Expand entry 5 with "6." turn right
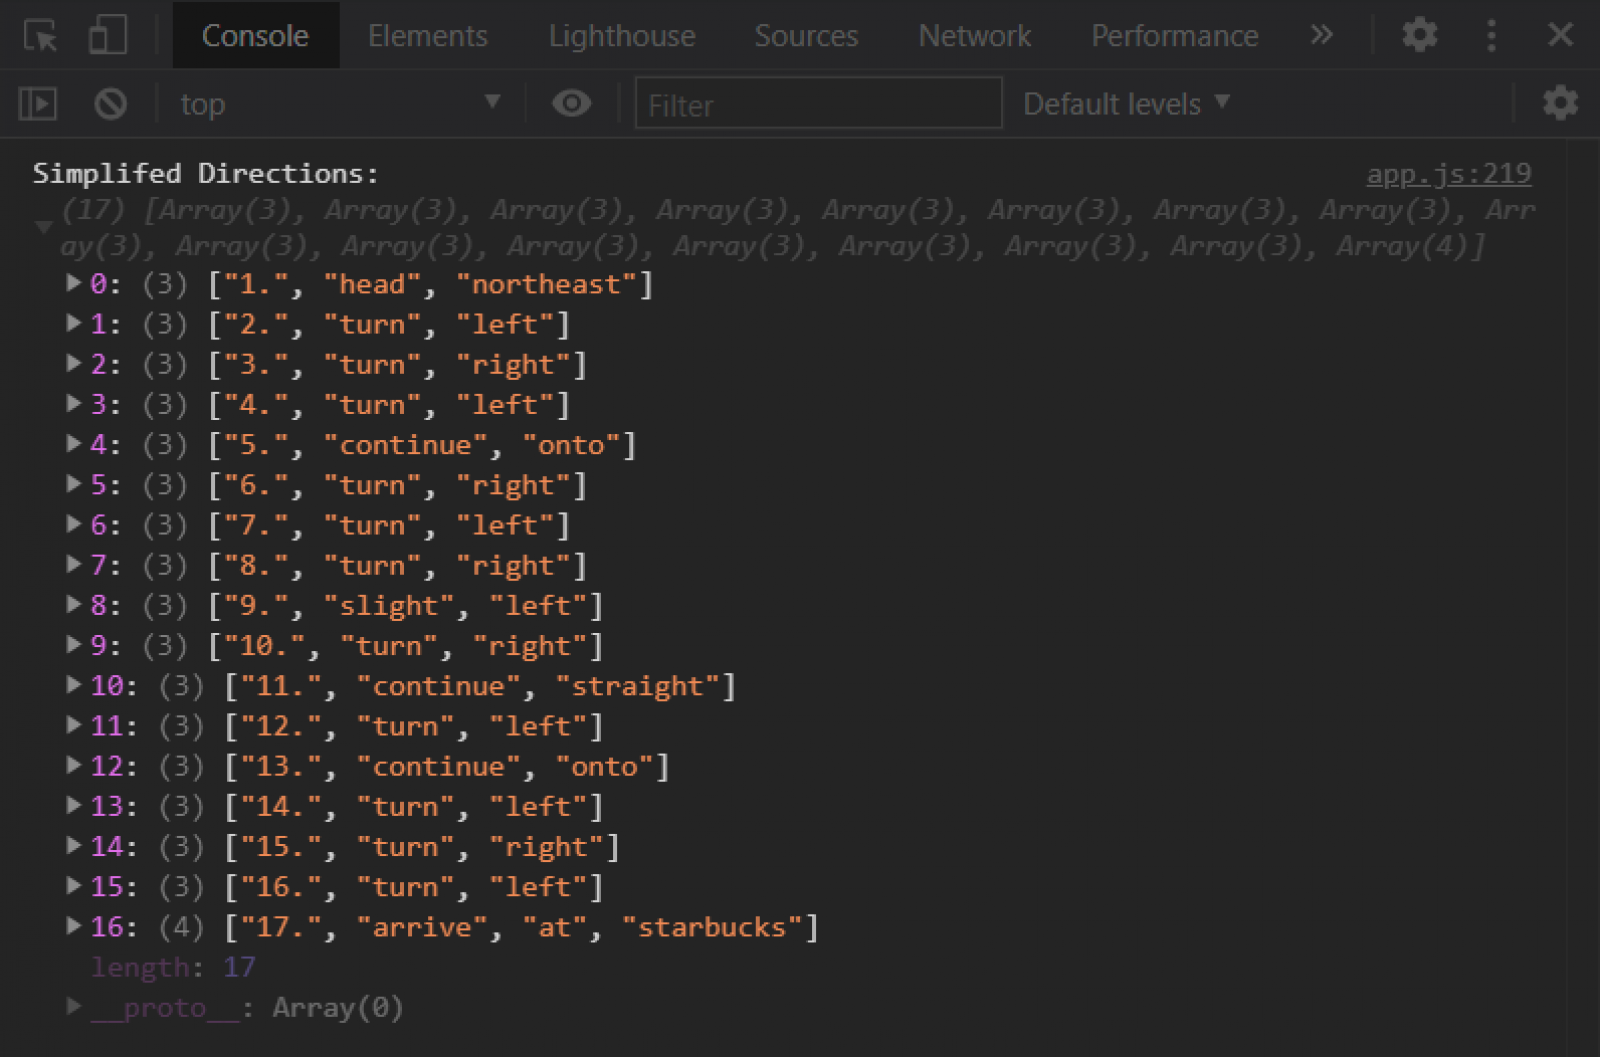 (73, 484)
